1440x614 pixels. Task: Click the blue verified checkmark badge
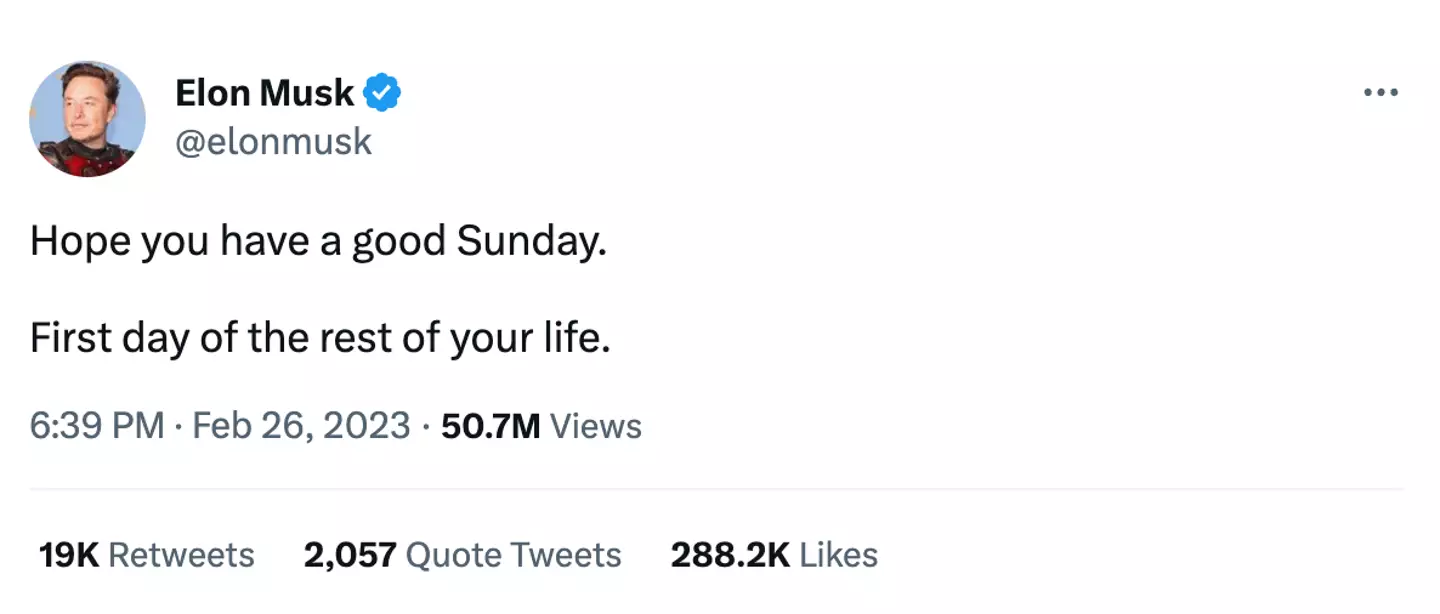pos(382,93)
